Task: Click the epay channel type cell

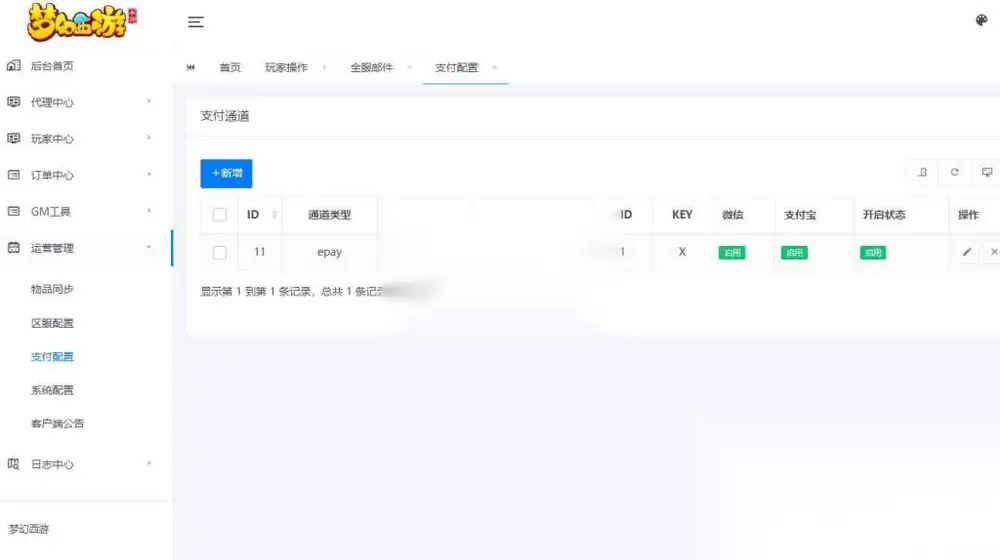Action: pyautogui.click(x=330, y=252)
